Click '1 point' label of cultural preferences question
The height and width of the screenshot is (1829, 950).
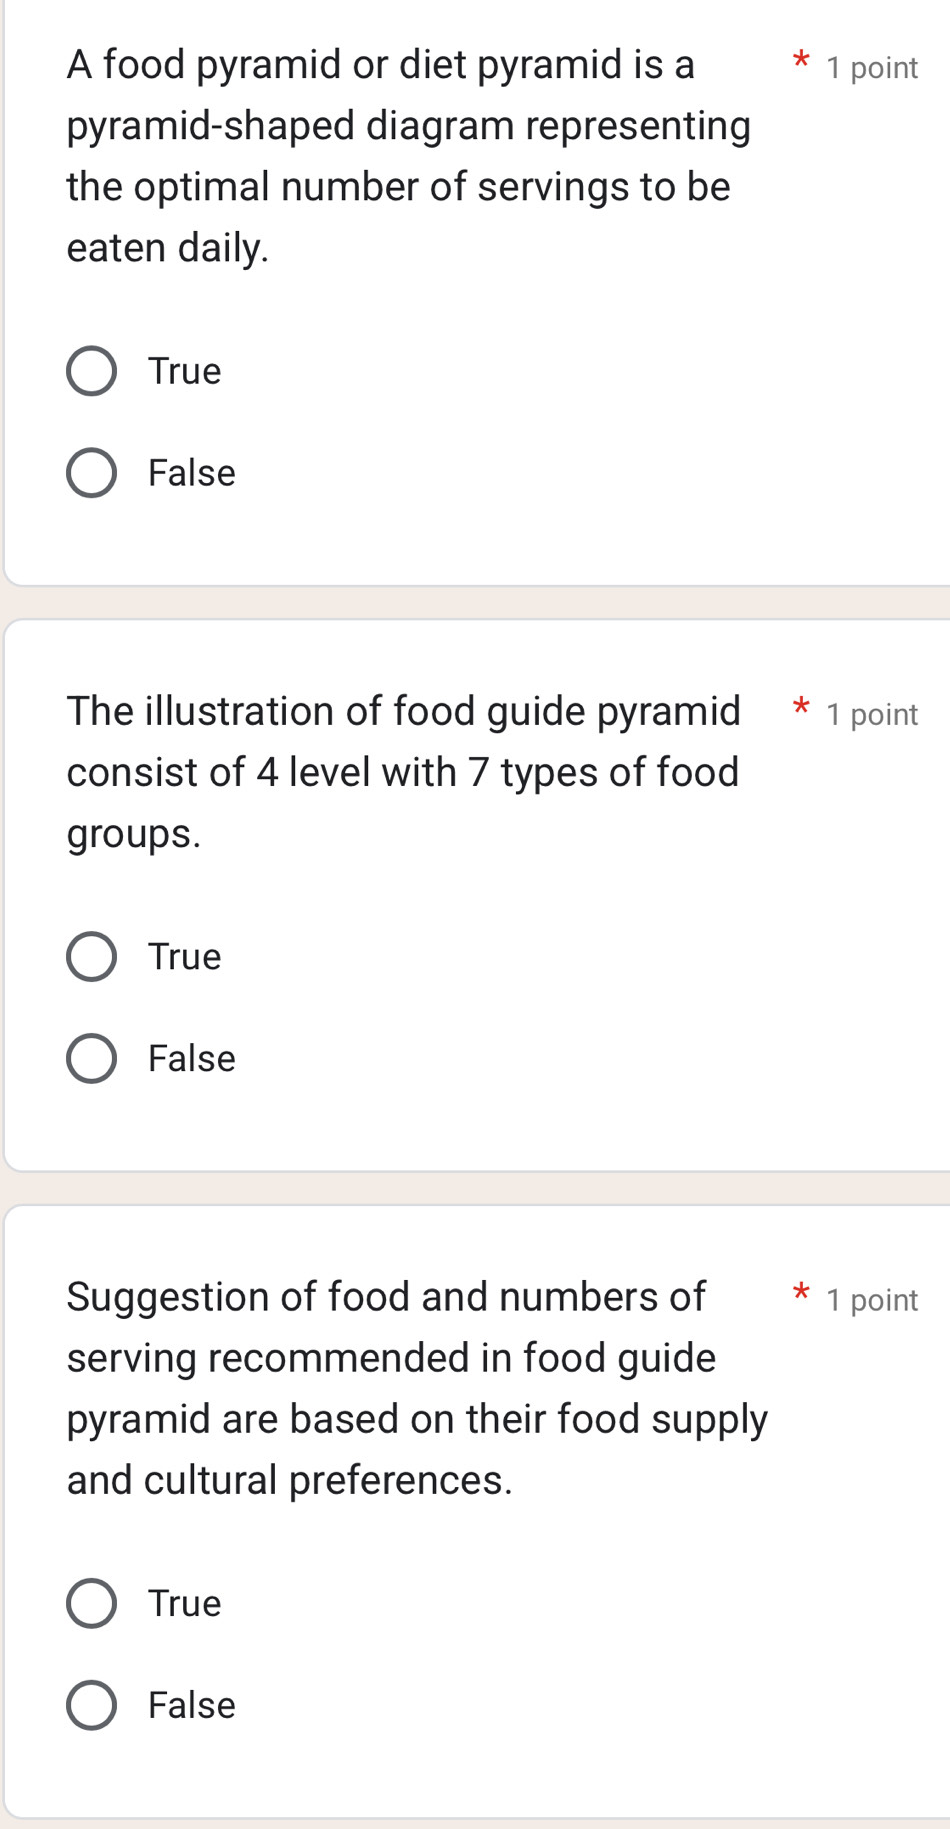point(872,1300)
